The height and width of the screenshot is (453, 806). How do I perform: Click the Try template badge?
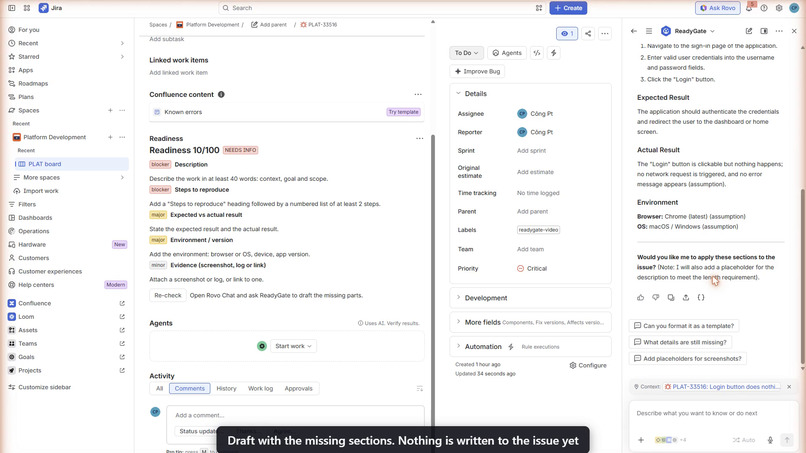[404, 112]
